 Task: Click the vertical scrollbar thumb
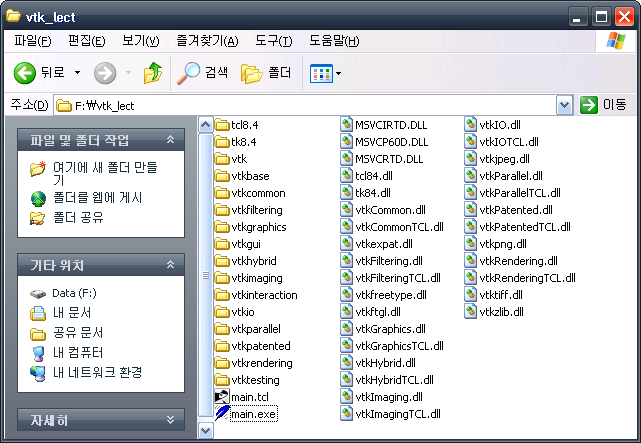tap(205, 275)
